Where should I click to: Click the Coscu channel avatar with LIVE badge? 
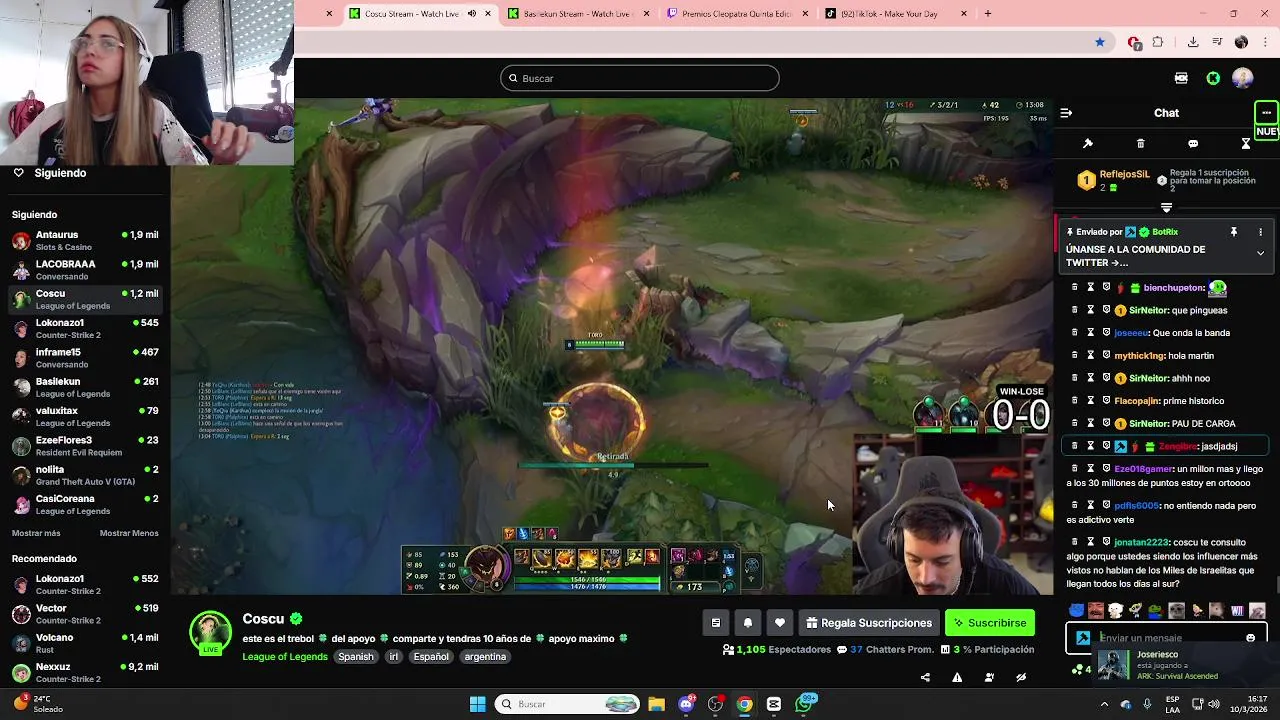coord(211,633)
